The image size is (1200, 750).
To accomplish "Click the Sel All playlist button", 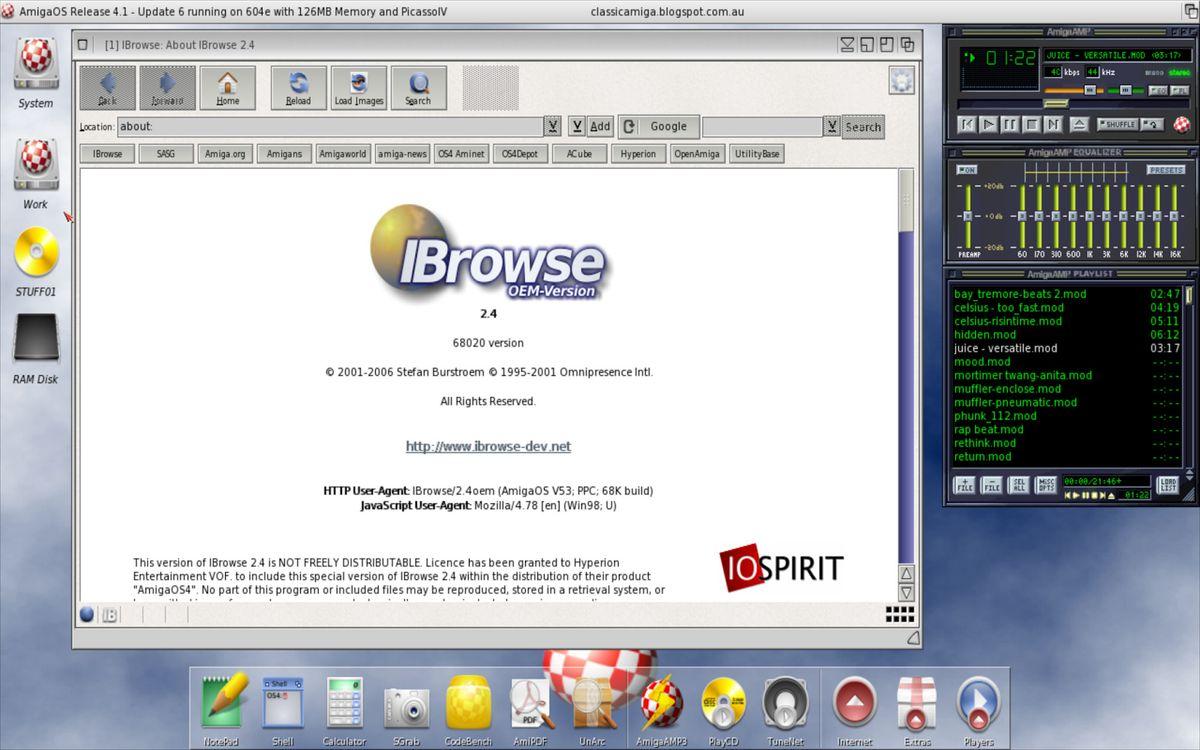I will pos(1018,485).
